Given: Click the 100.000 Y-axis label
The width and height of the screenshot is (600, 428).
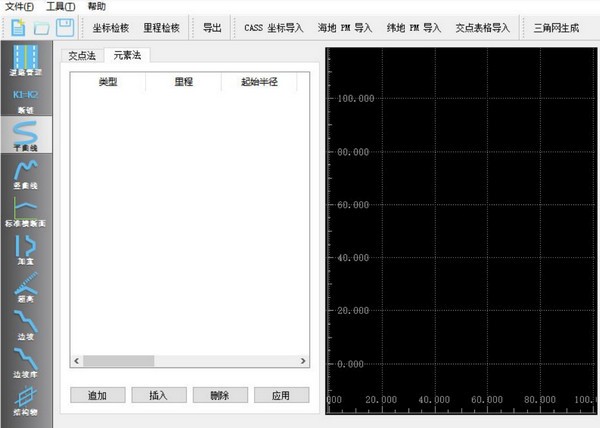Looking at the screenshot, I should (356, 99).
